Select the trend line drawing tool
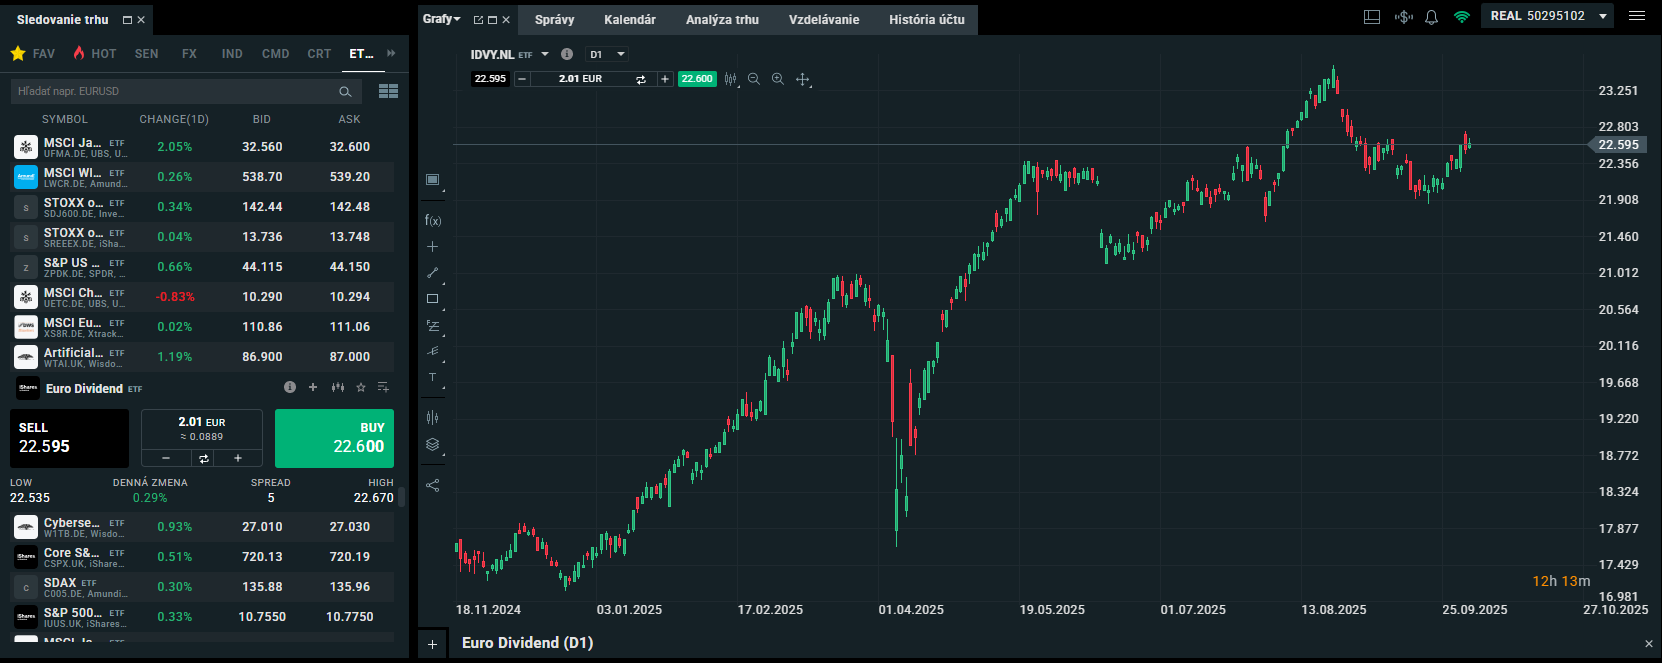This screenshot has height=663, width=1662. [433, 272]
